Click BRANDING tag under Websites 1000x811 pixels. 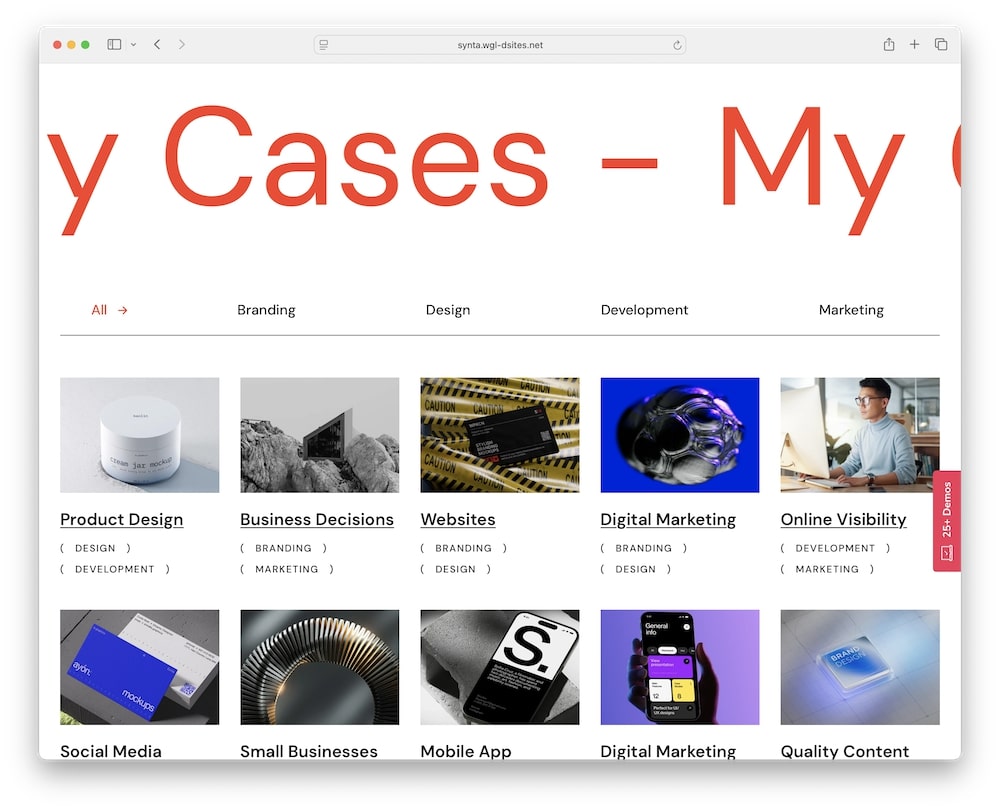point(464,548)
